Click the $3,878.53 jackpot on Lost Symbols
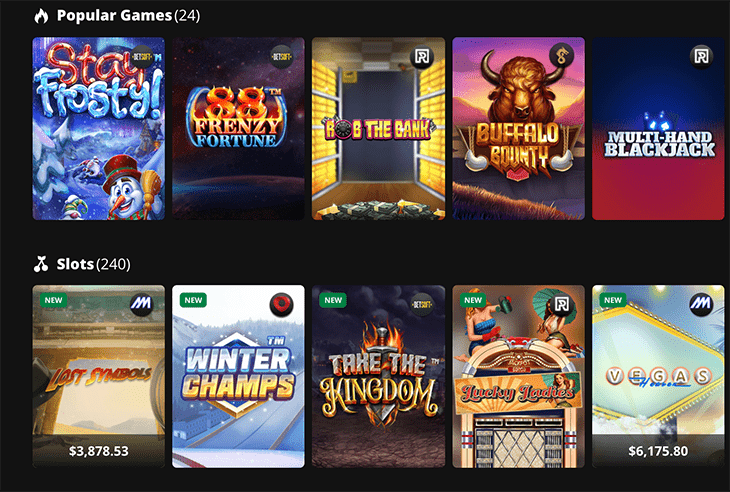Image resolution: width=730 pixels, height=492 pixels. point(99,451)
